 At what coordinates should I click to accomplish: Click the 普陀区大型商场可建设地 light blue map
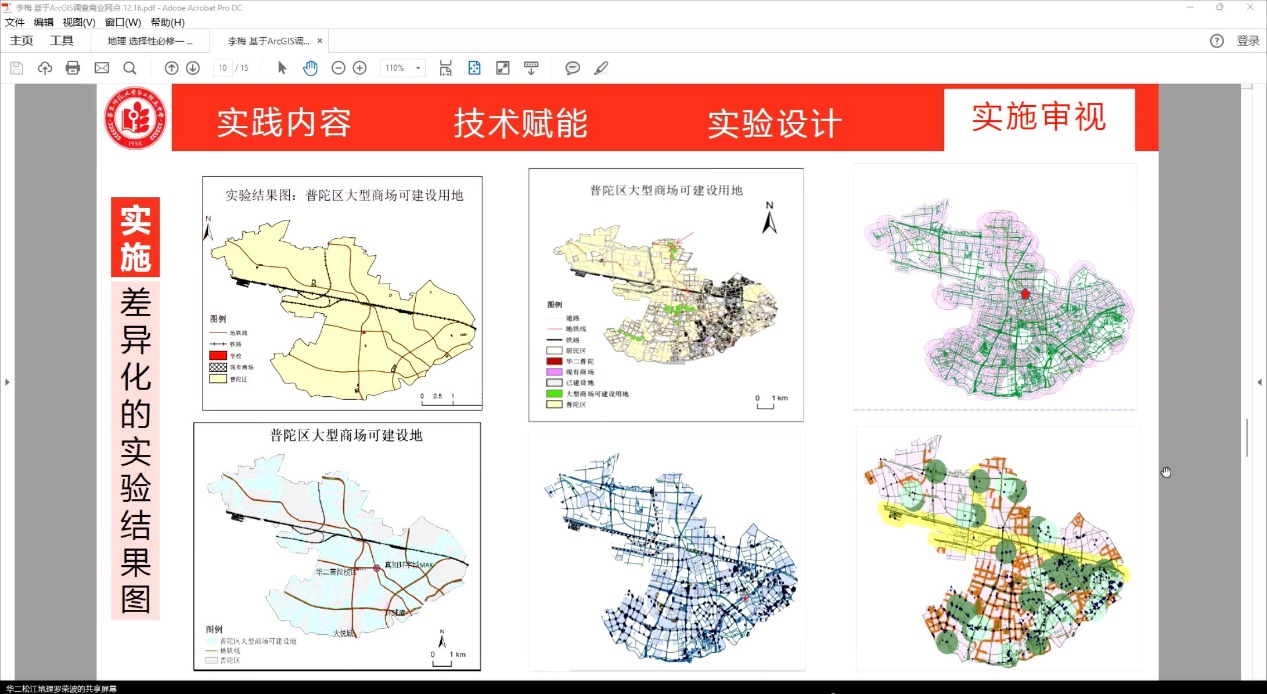point(337,546)
